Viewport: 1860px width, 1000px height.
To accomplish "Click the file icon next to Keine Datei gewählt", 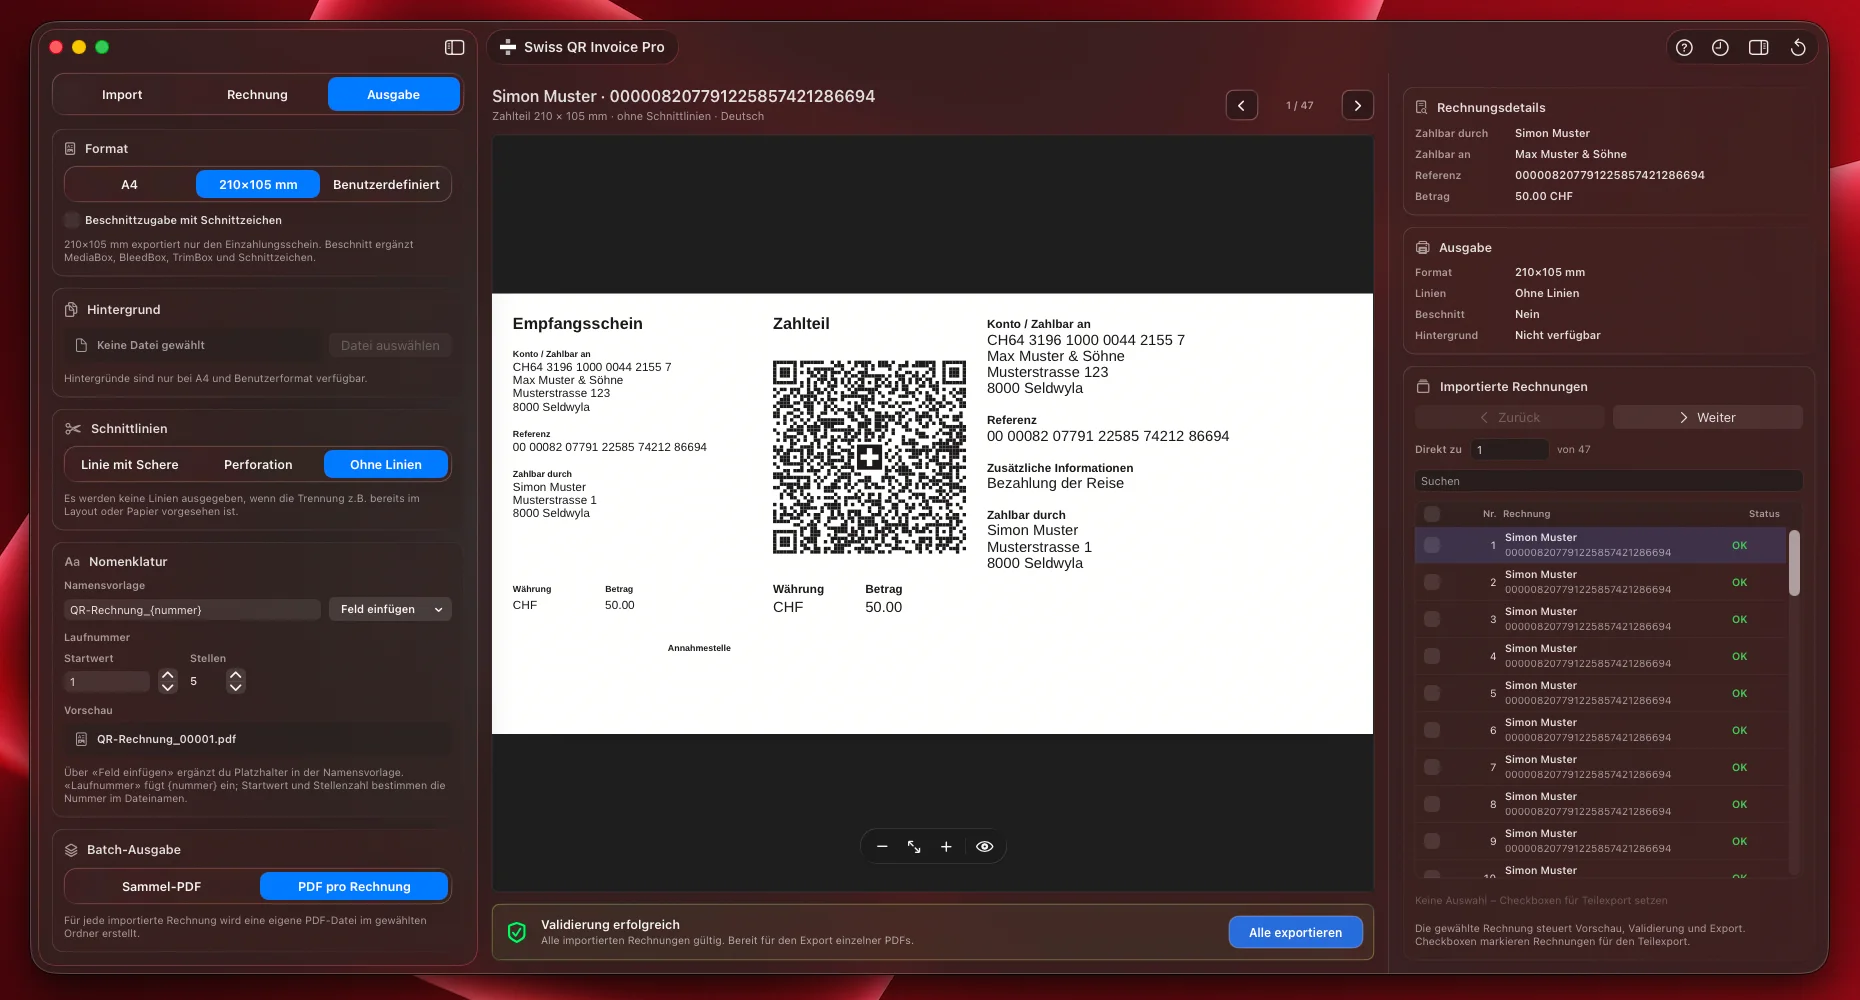I will [82, 345].
